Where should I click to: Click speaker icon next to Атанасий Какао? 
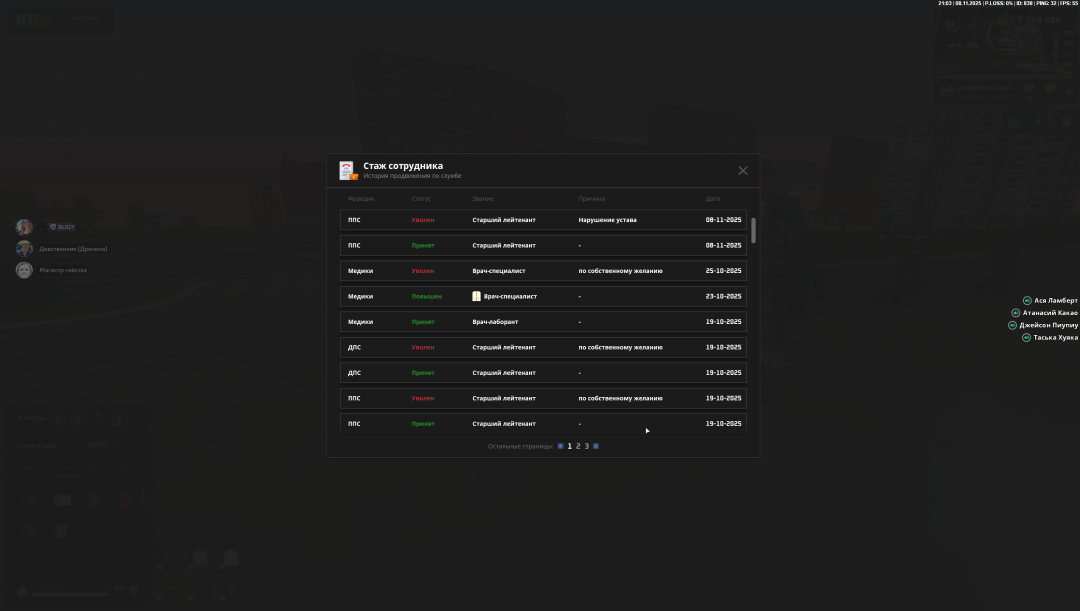tap(1016, 313)
